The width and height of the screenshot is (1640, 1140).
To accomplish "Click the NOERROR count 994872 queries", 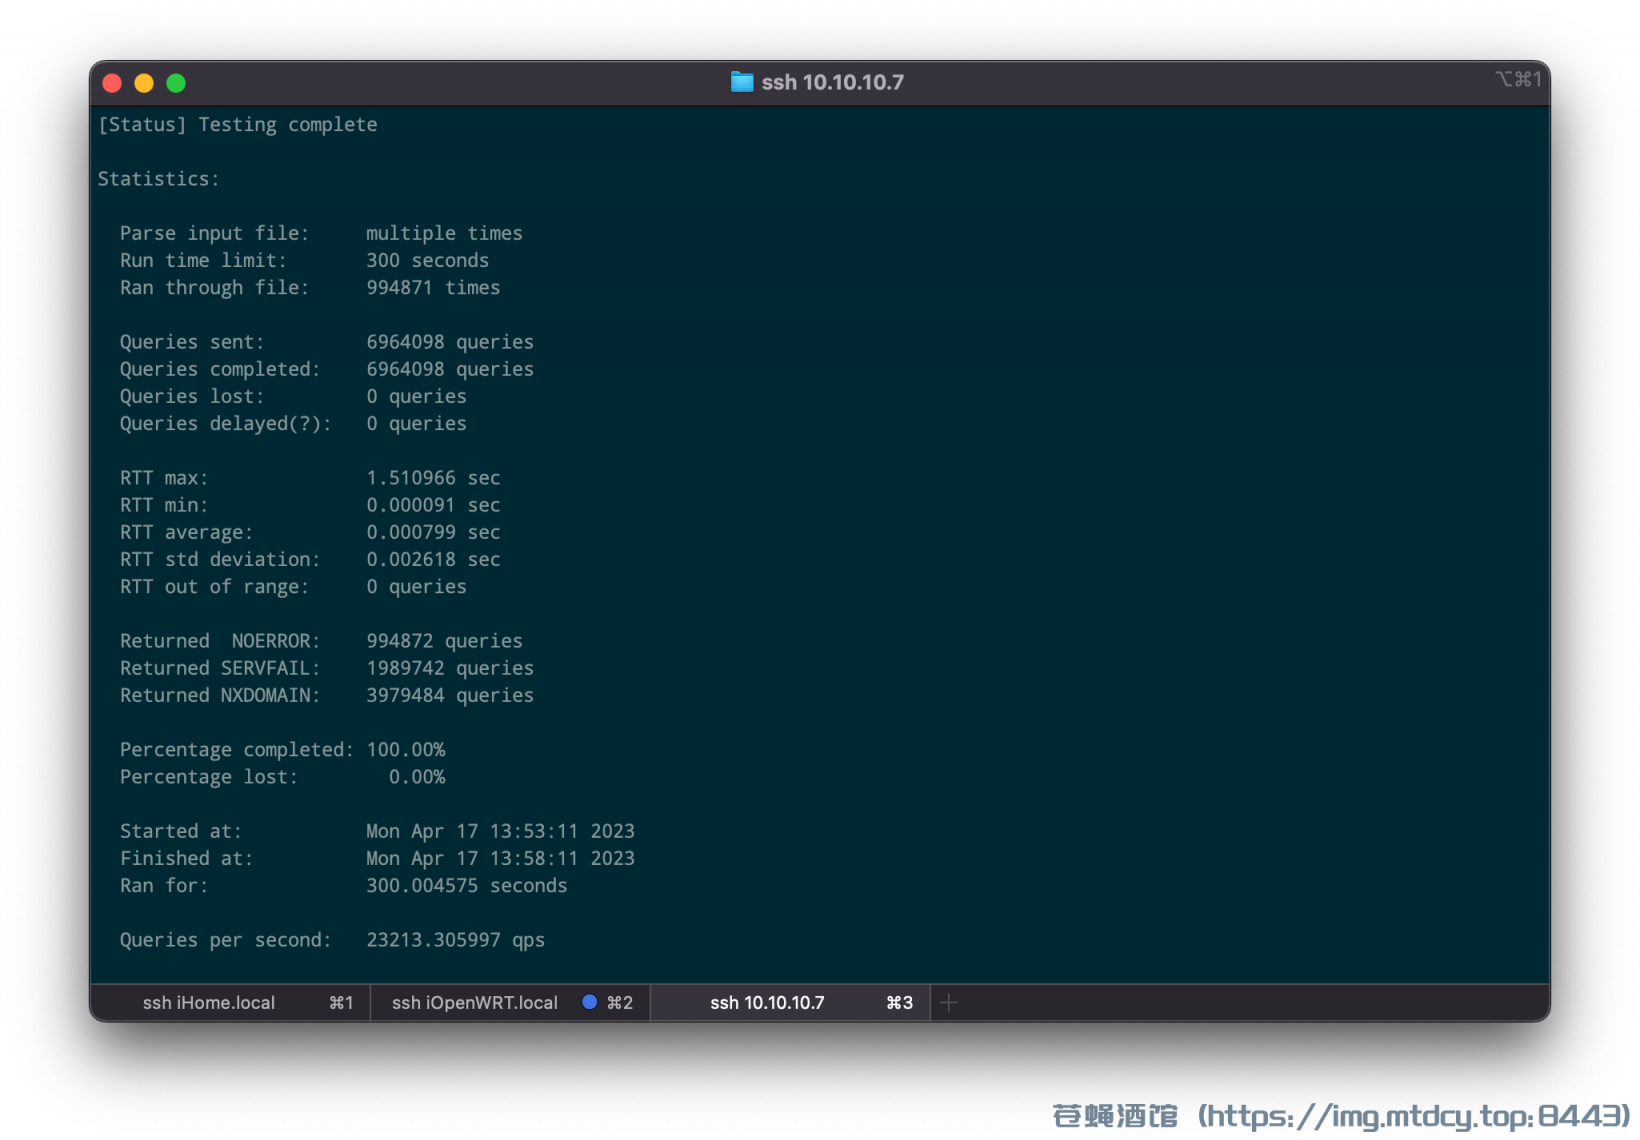I will point(444,641).
